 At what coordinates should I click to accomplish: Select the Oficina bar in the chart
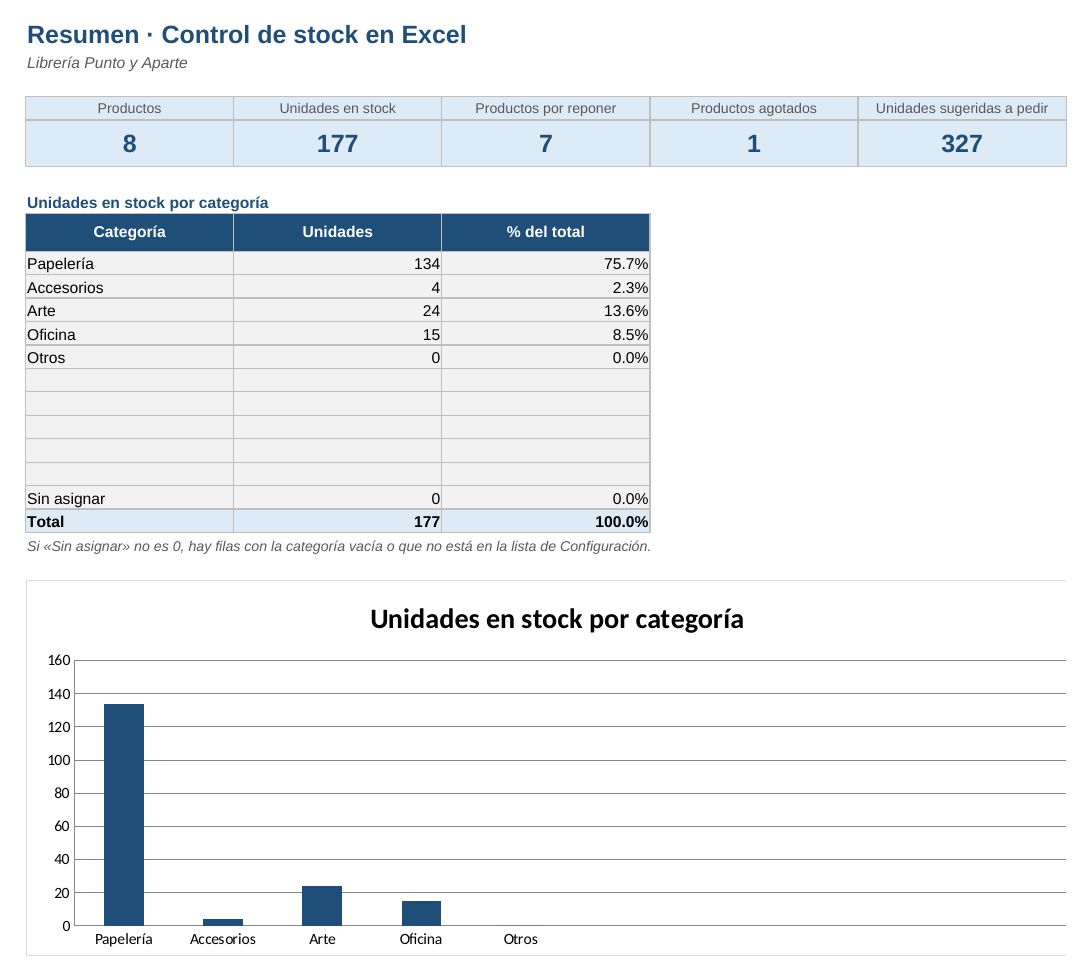pyautogui.click(x=421, y=913)
